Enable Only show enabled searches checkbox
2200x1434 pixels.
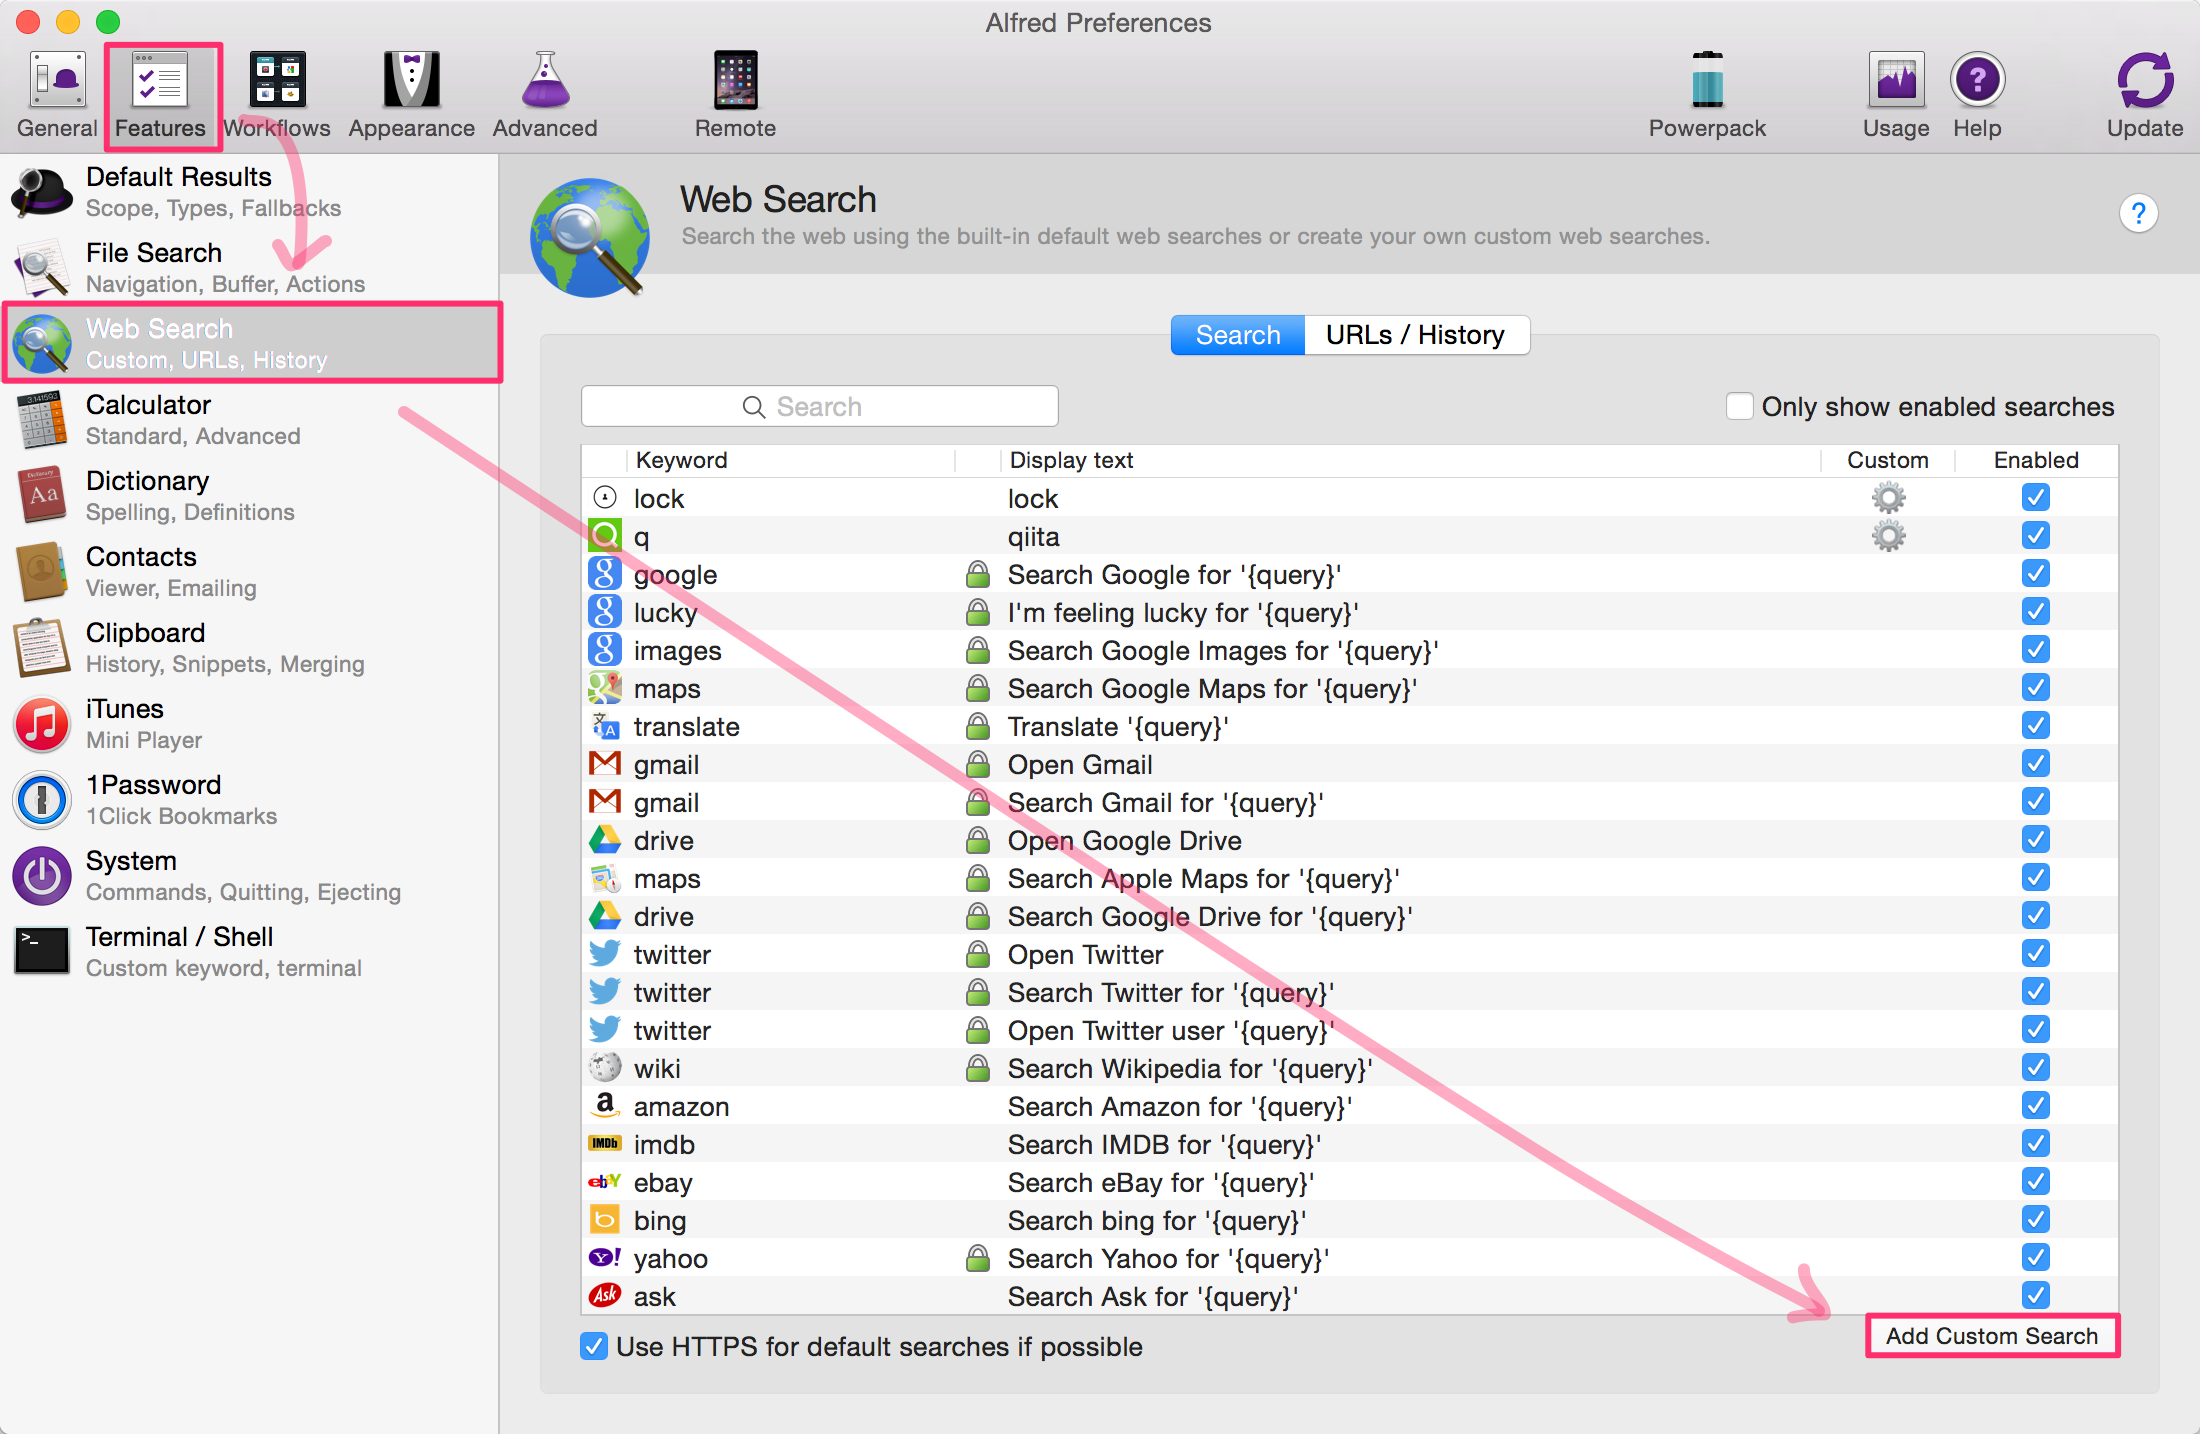(x=1739, y=407)
